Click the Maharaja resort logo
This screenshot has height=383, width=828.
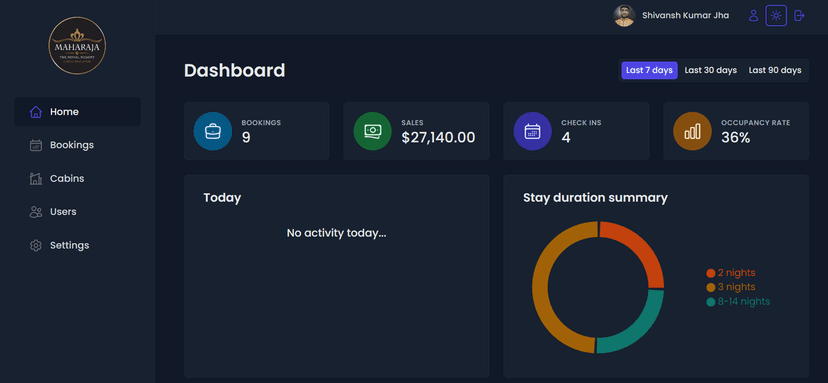77,45
